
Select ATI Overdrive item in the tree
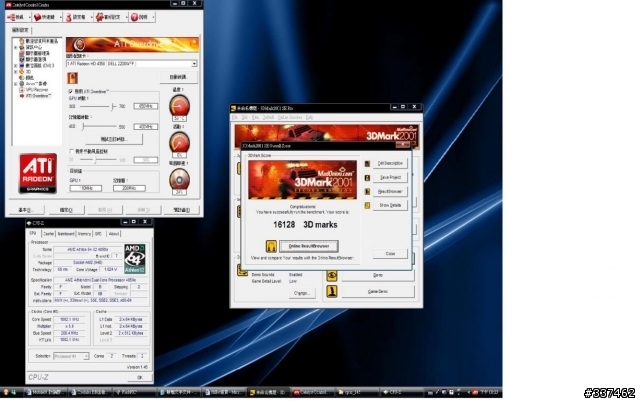(x=38, y=96)
